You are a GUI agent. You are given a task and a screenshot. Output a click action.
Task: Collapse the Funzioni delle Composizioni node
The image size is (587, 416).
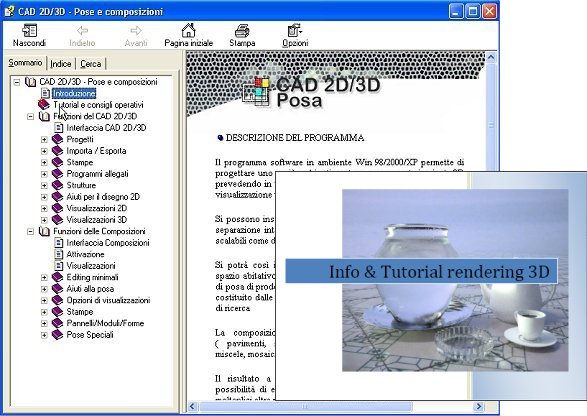[30, 231]
